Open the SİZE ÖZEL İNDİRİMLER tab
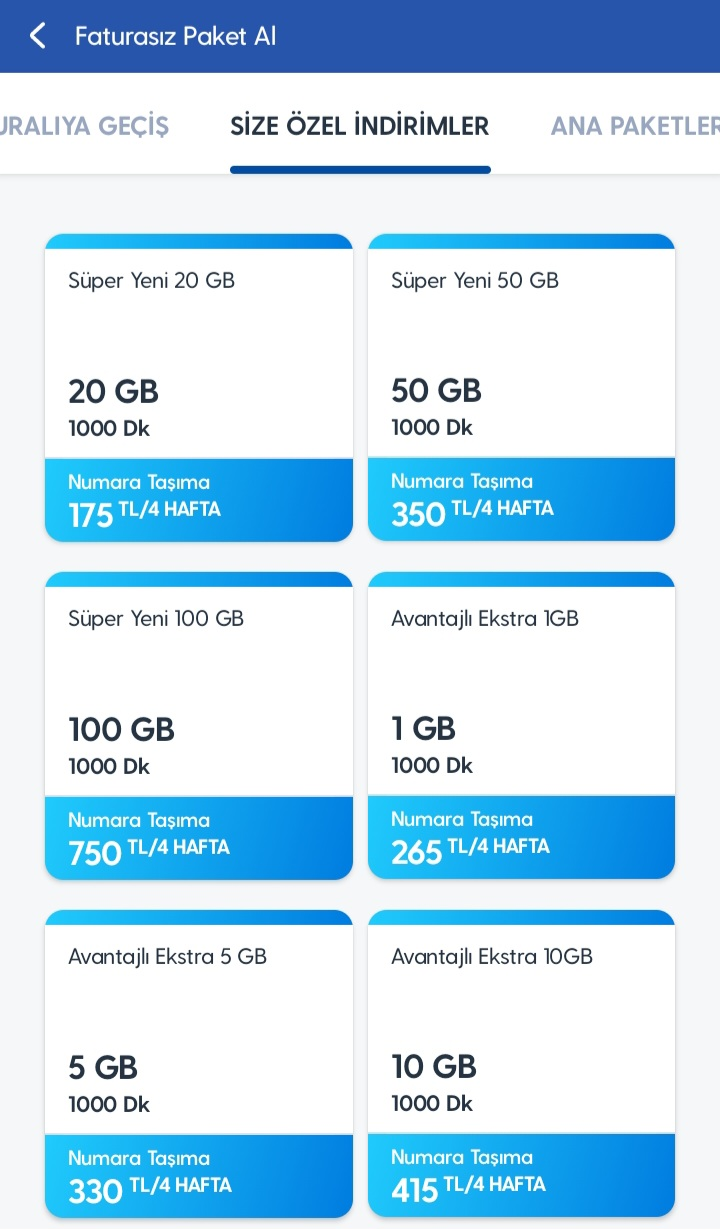The height and width of the screenshot is (1229, 720). [360, 126]
